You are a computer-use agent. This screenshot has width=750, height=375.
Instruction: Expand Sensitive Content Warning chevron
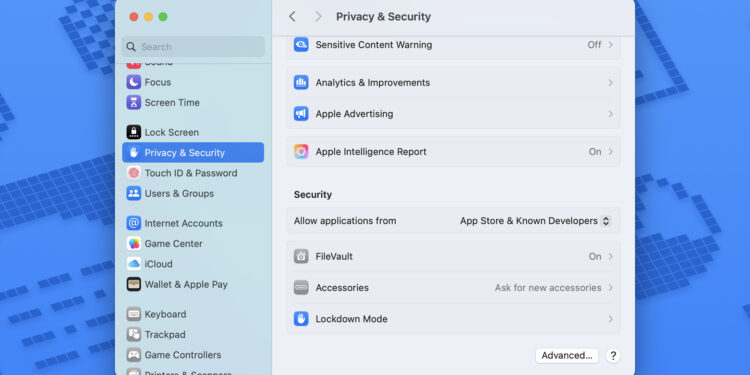coord(610,44)
